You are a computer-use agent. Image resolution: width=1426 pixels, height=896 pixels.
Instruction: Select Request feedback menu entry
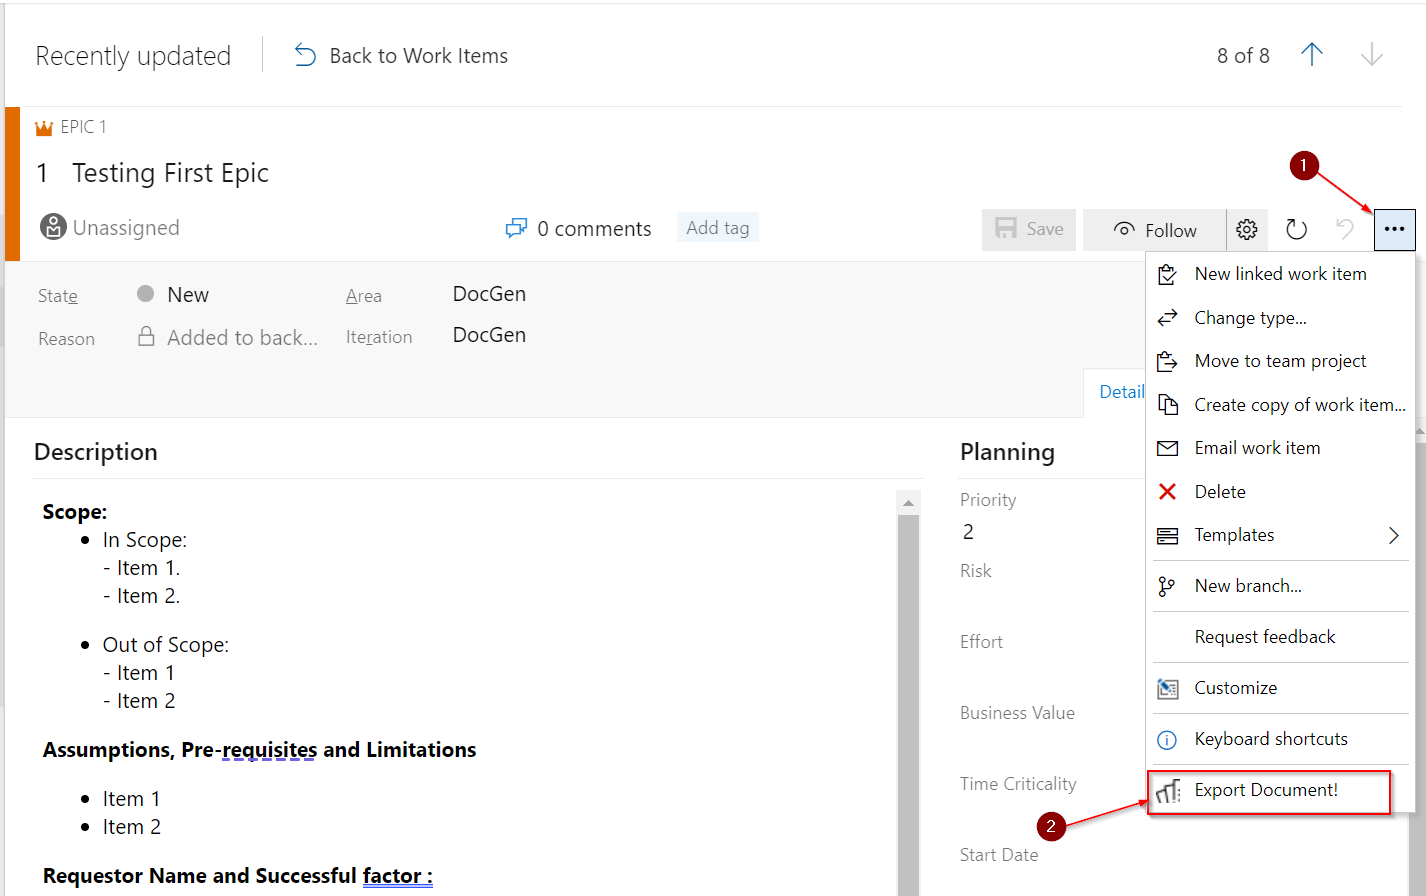tap(1263, 637)
